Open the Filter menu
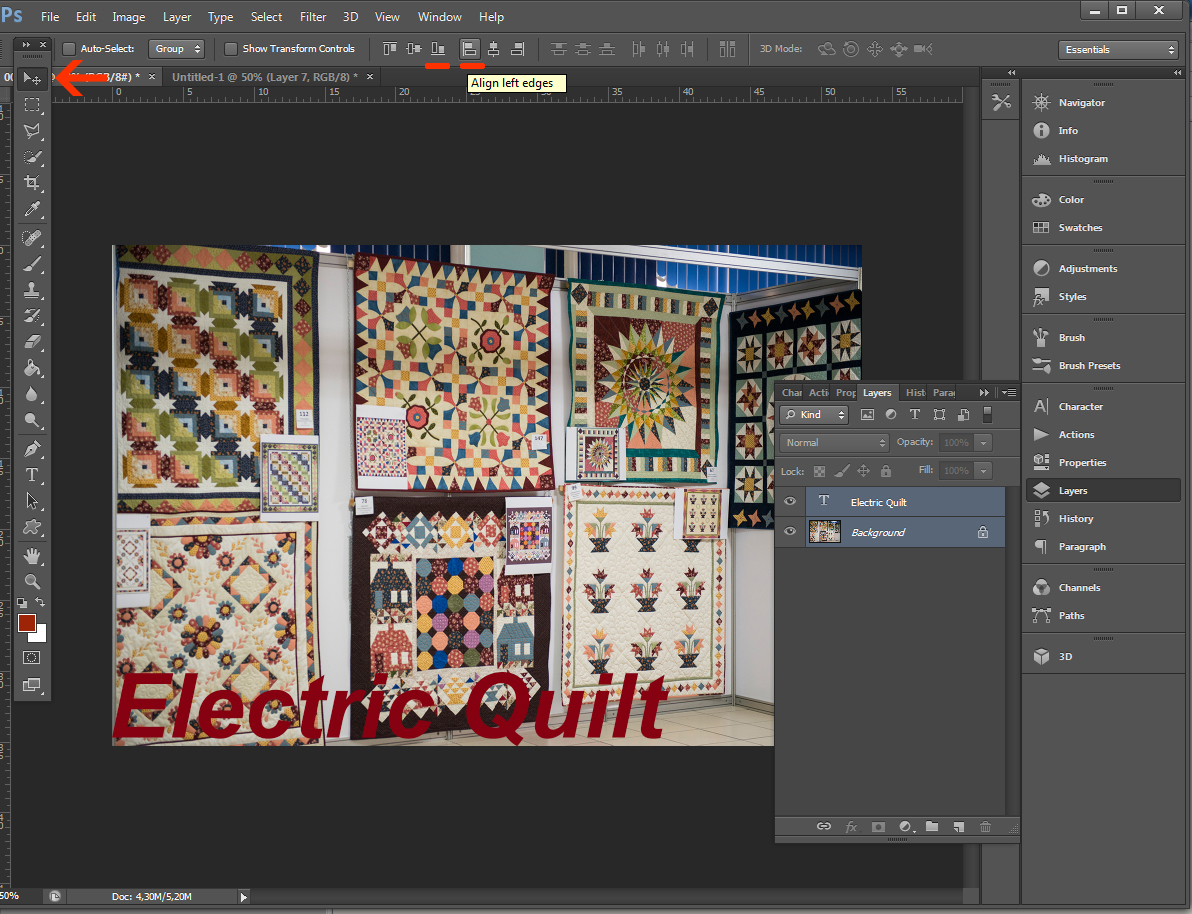Screen dimensions: 1192x914 (x=312, y=17)
